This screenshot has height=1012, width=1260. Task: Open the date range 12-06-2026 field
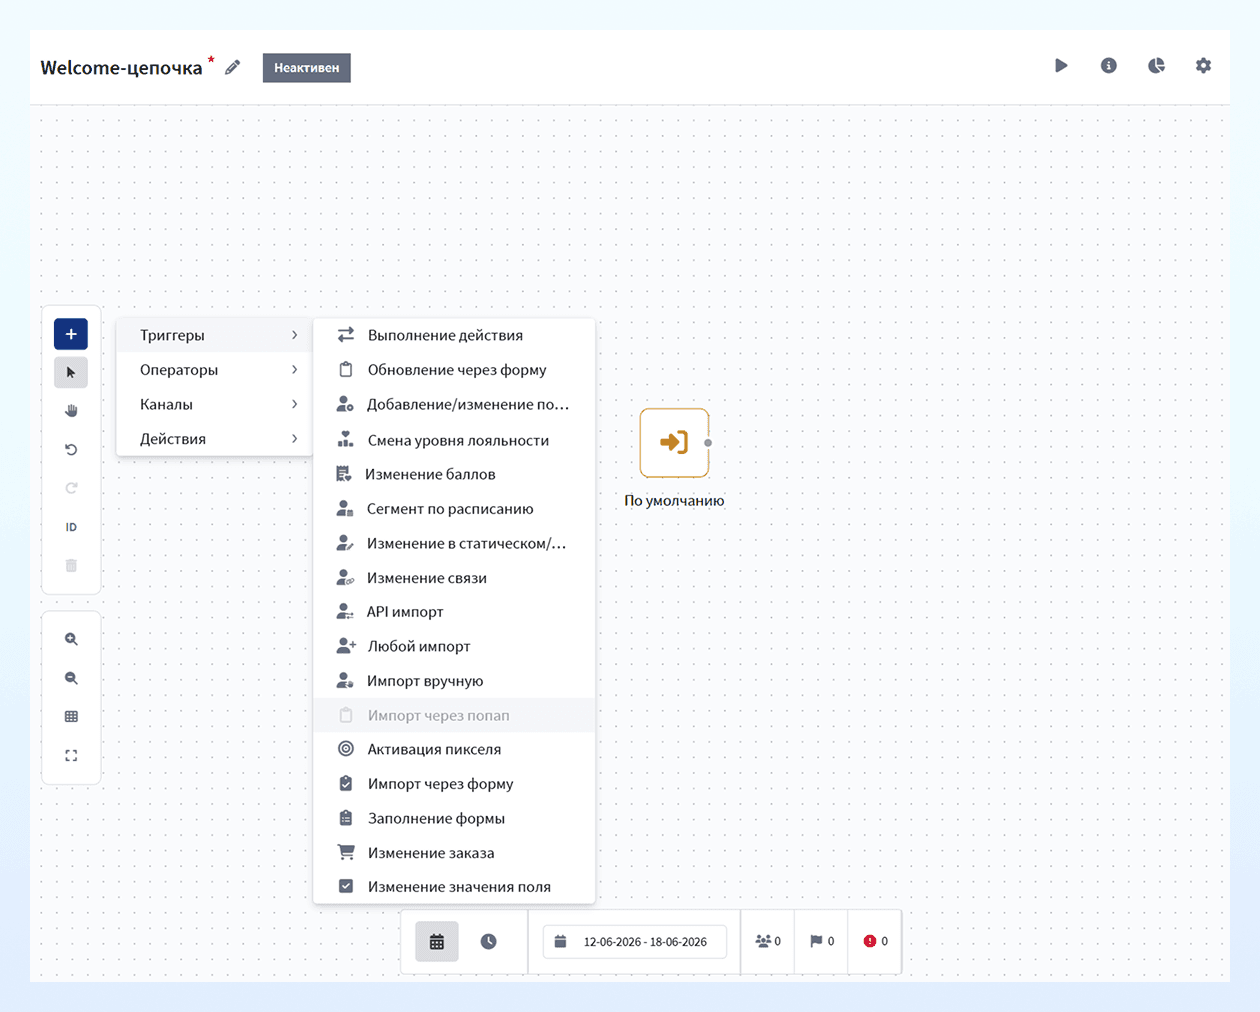click(635, 942)
